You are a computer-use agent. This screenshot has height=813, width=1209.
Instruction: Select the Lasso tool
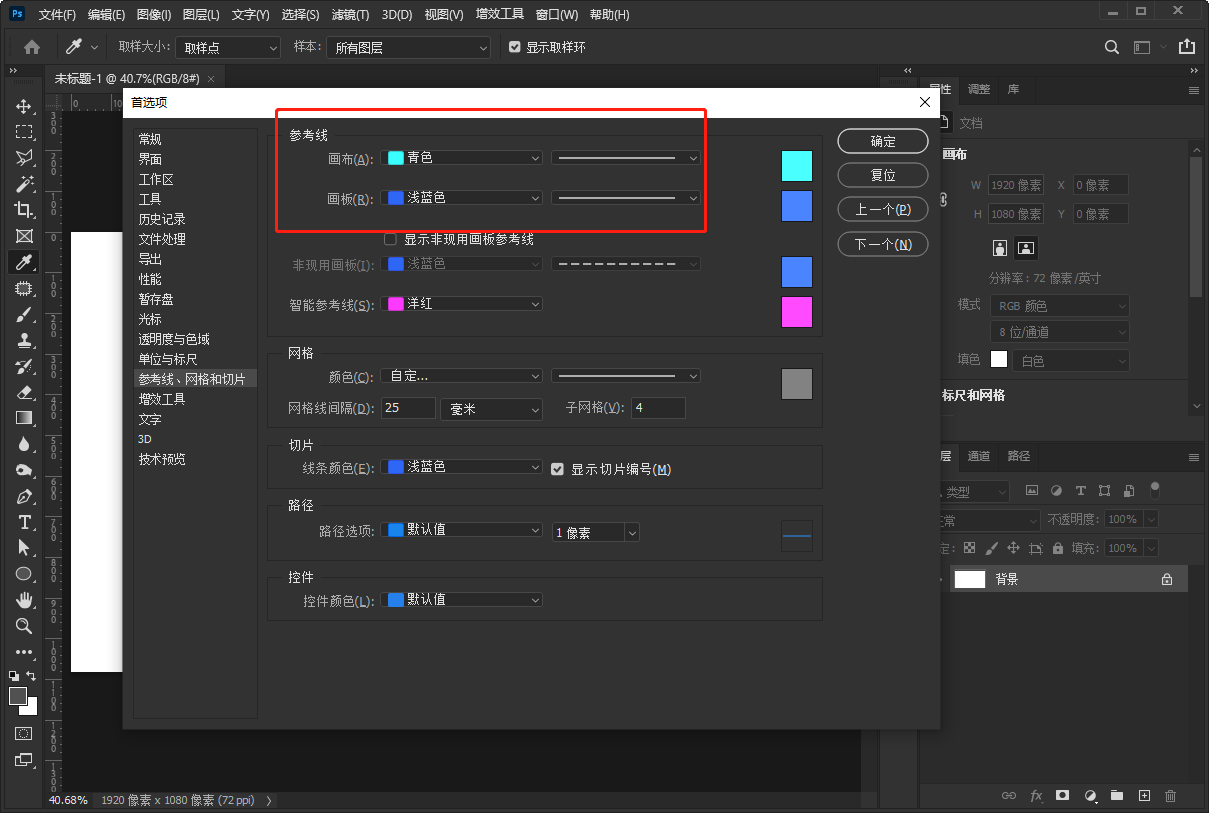pos(24,158)
